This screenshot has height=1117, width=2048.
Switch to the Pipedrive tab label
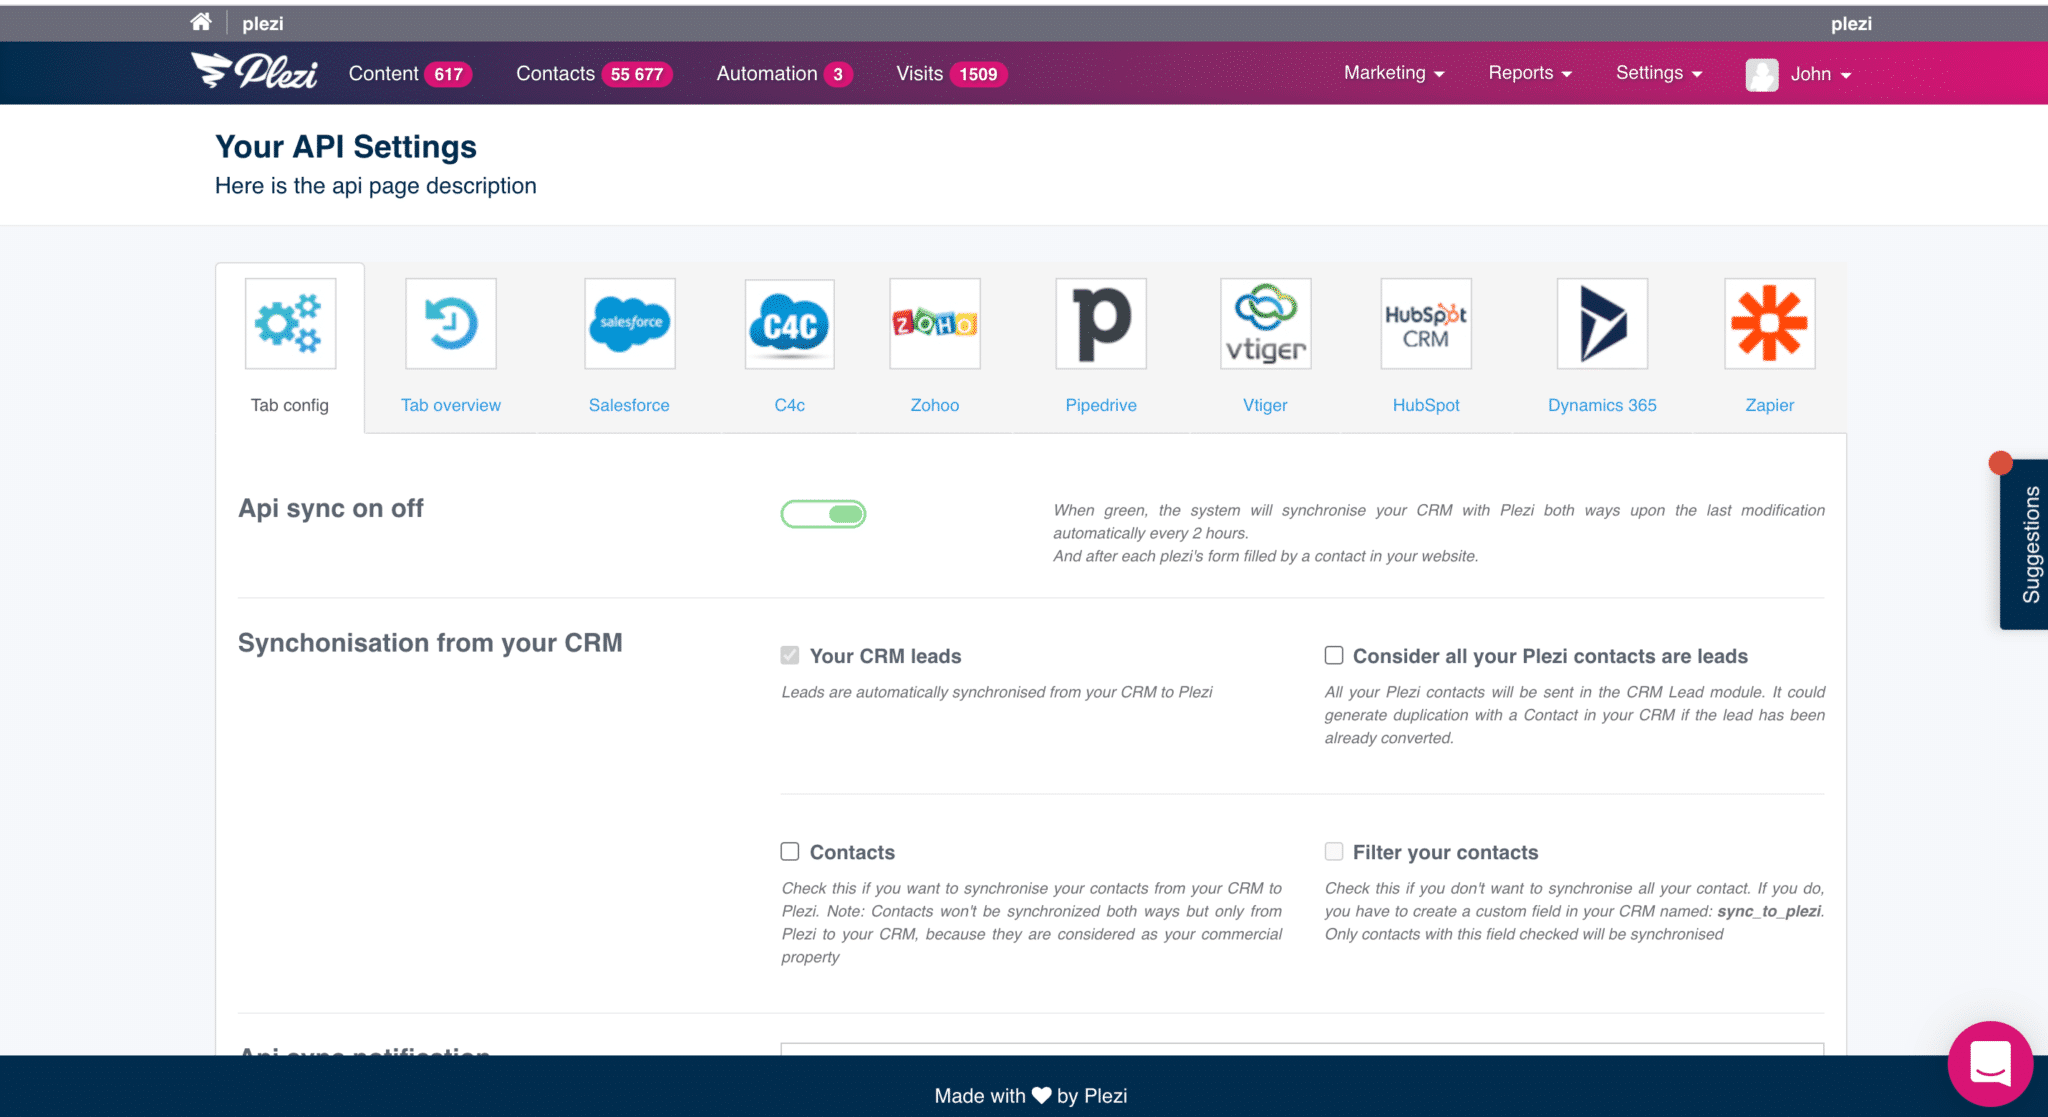click(x=1101, y=405)
